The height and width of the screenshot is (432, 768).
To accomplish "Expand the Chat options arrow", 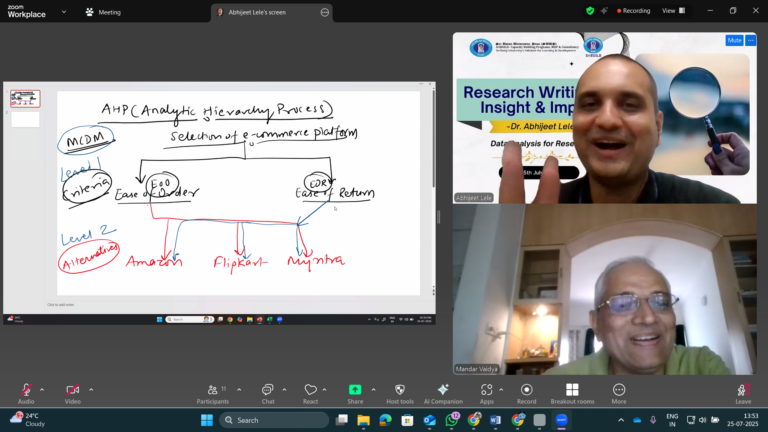I will point(284,390).
